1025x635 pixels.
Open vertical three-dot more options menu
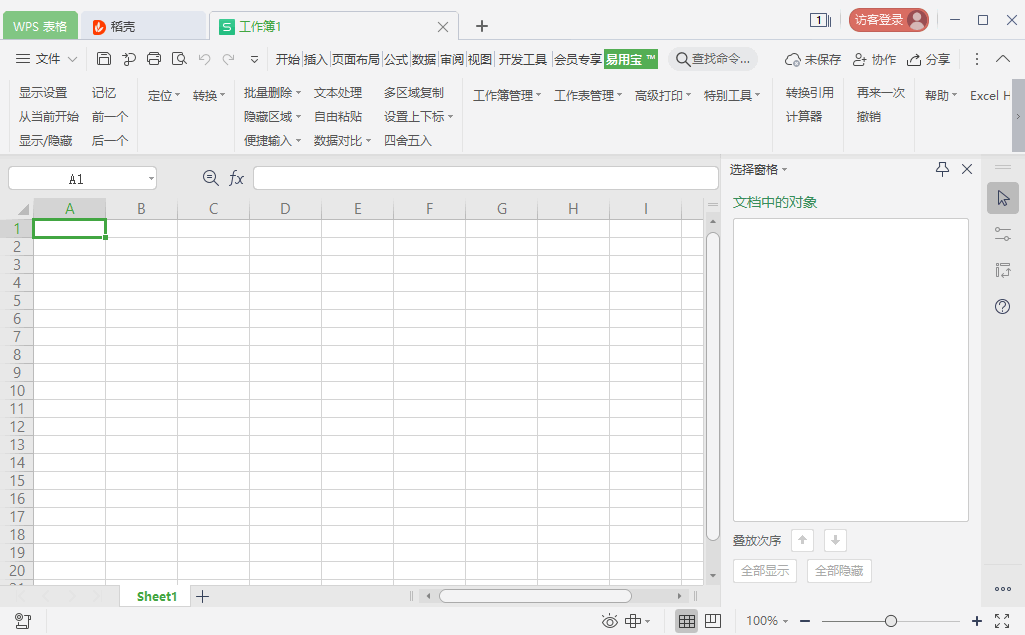[977, 59]
